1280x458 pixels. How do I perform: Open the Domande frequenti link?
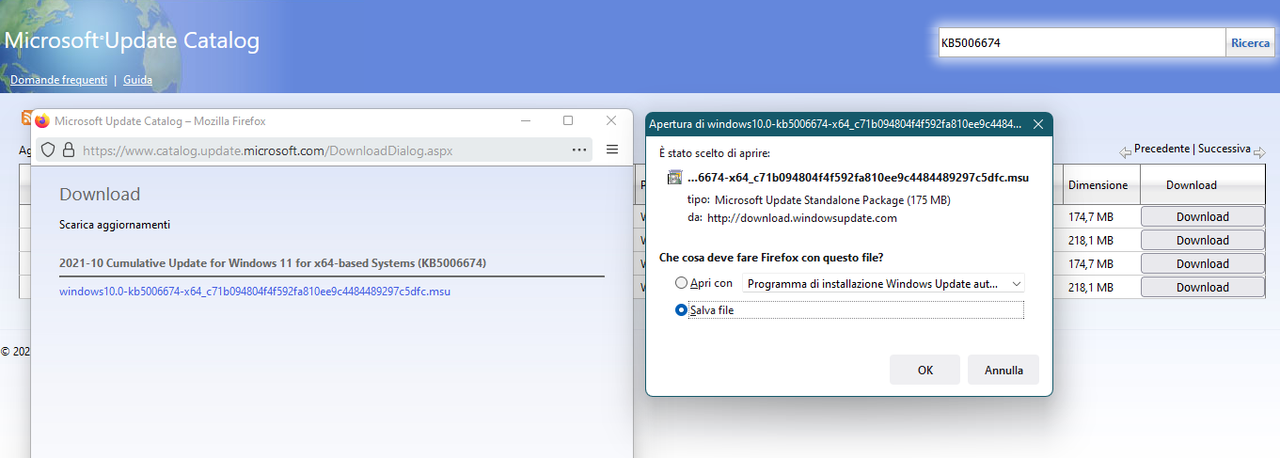tap(58, 80)
